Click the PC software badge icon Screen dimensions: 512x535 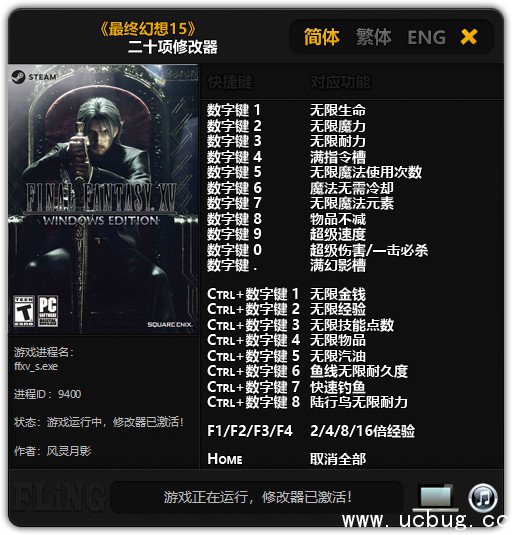[x=48, y=311]
